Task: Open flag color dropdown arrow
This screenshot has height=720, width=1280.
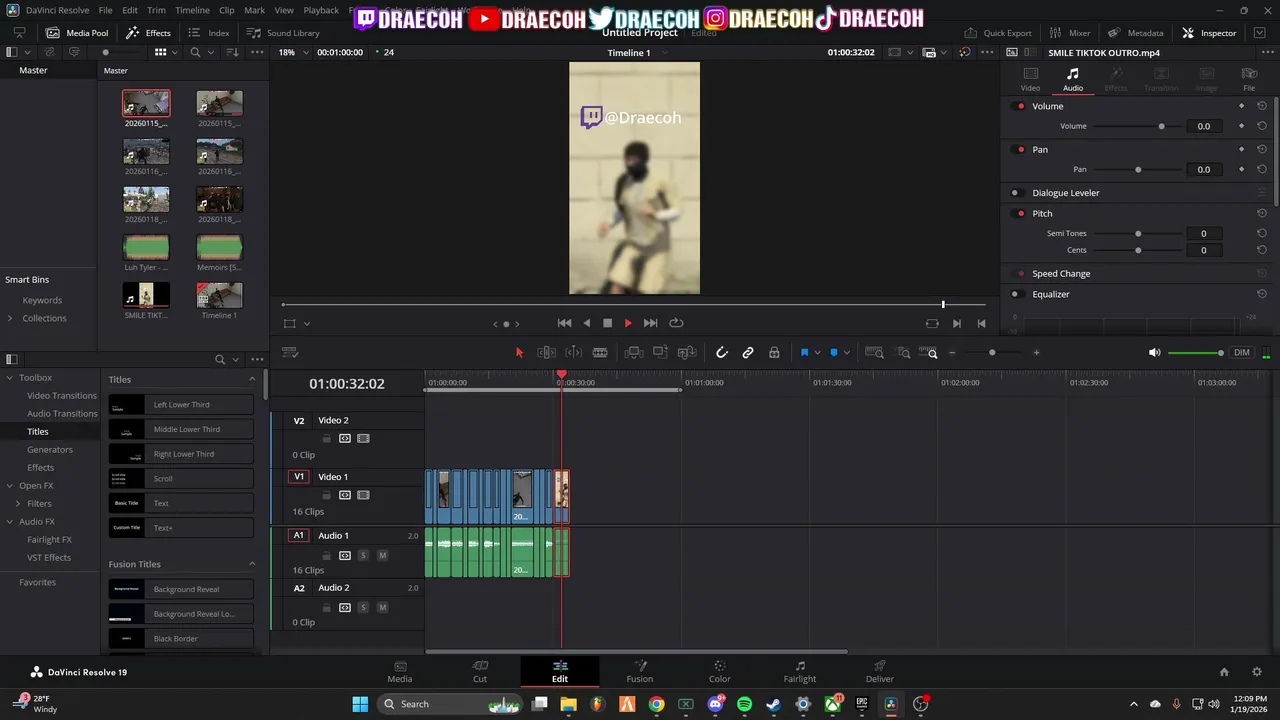Action: pyautogui.click(x=817, y=353)
